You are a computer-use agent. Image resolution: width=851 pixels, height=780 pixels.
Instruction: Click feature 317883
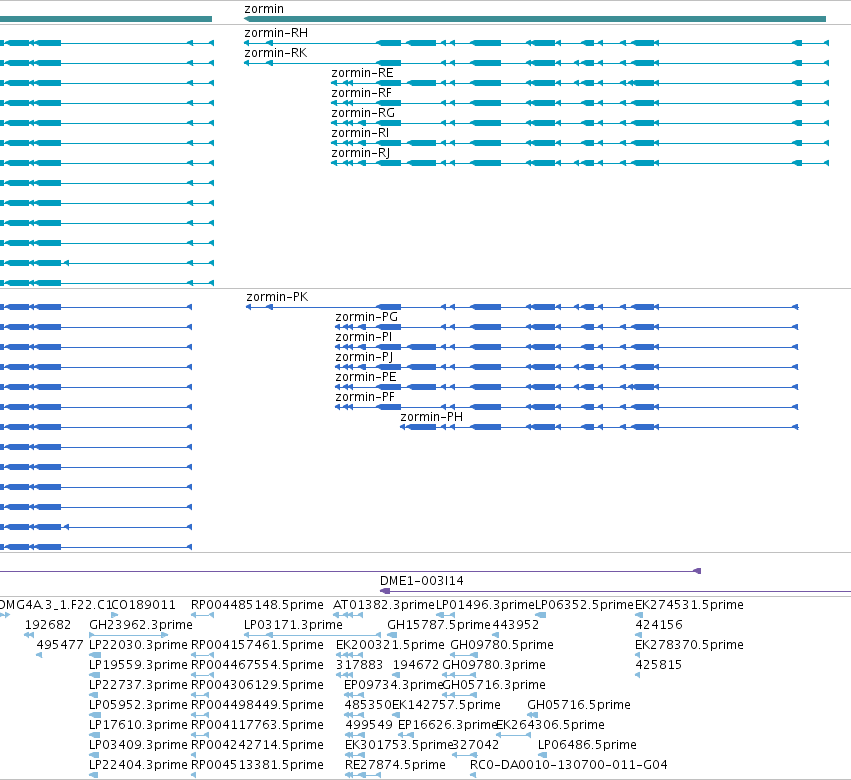(x=359, y=665)
